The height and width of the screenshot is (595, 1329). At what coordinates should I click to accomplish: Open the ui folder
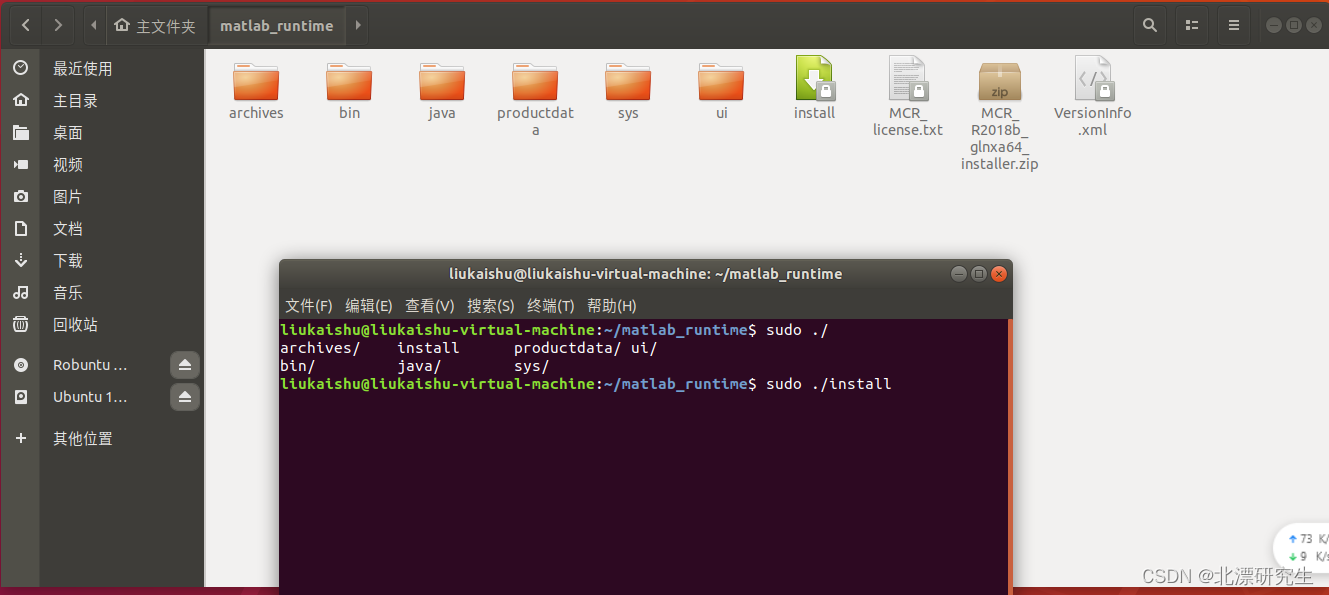click(x=720, y=85)
